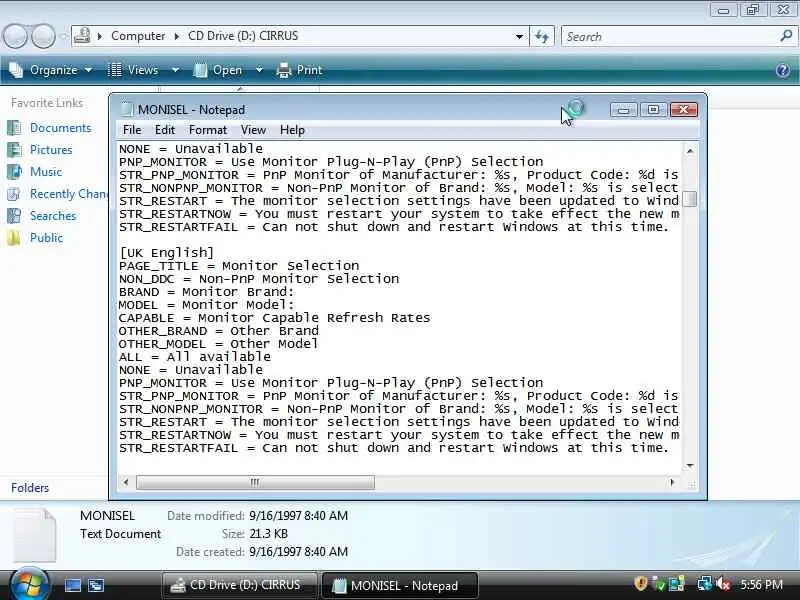Click the Notepad vertical scrollbar thumb

690,198
